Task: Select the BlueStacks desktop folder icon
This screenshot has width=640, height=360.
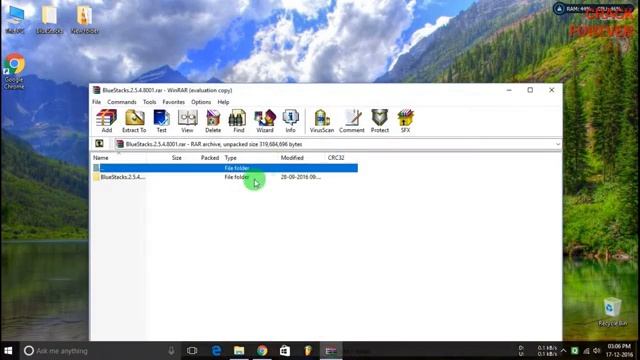Action: click(49, 20)
